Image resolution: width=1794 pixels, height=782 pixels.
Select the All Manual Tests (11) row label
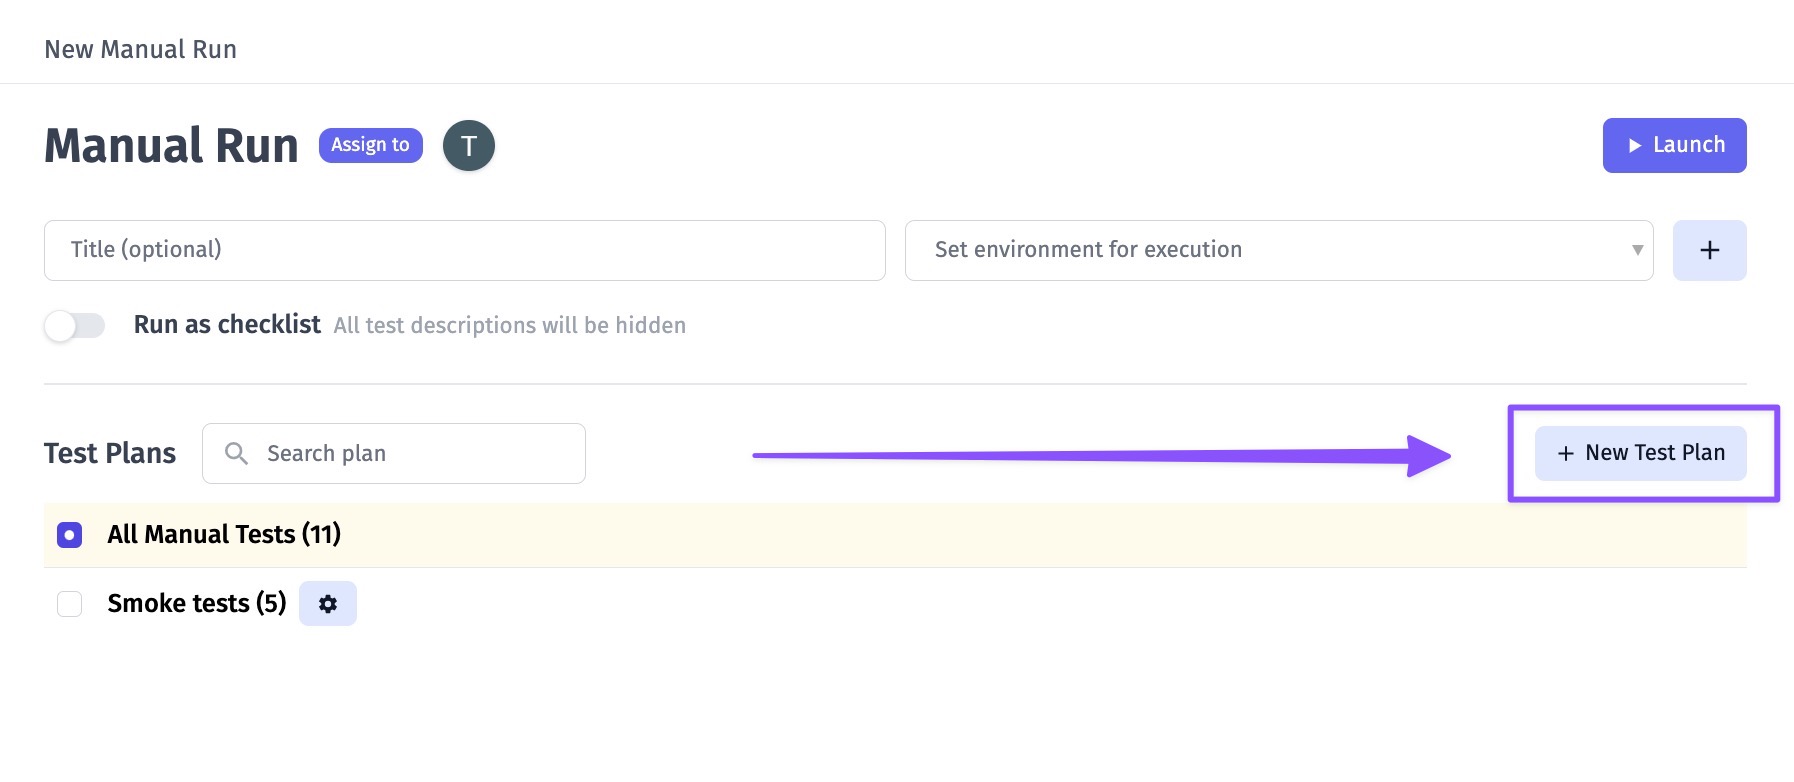tap(224, 535)
